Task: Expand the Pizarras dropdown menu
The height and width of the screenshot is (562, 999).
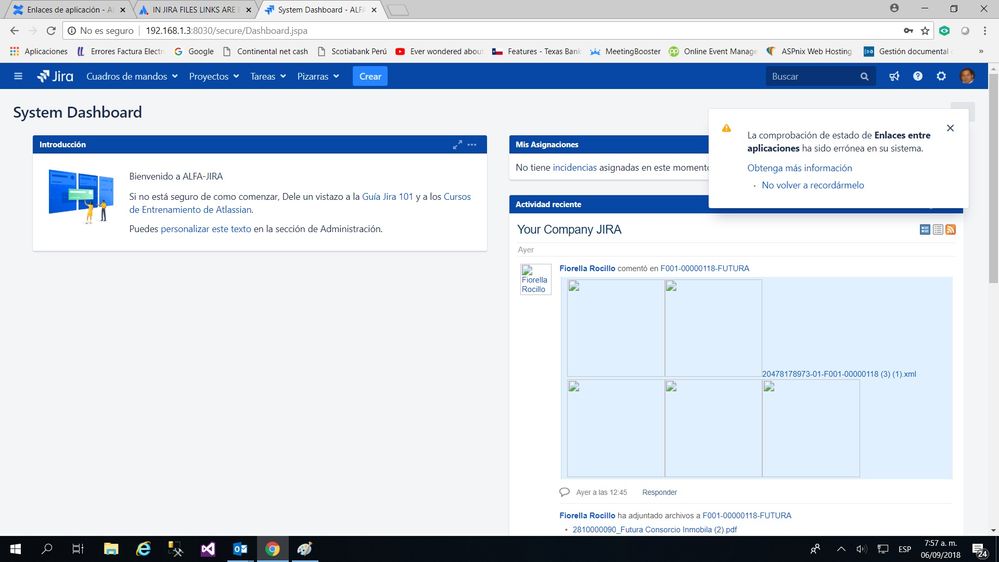Action: coord(318,76)
